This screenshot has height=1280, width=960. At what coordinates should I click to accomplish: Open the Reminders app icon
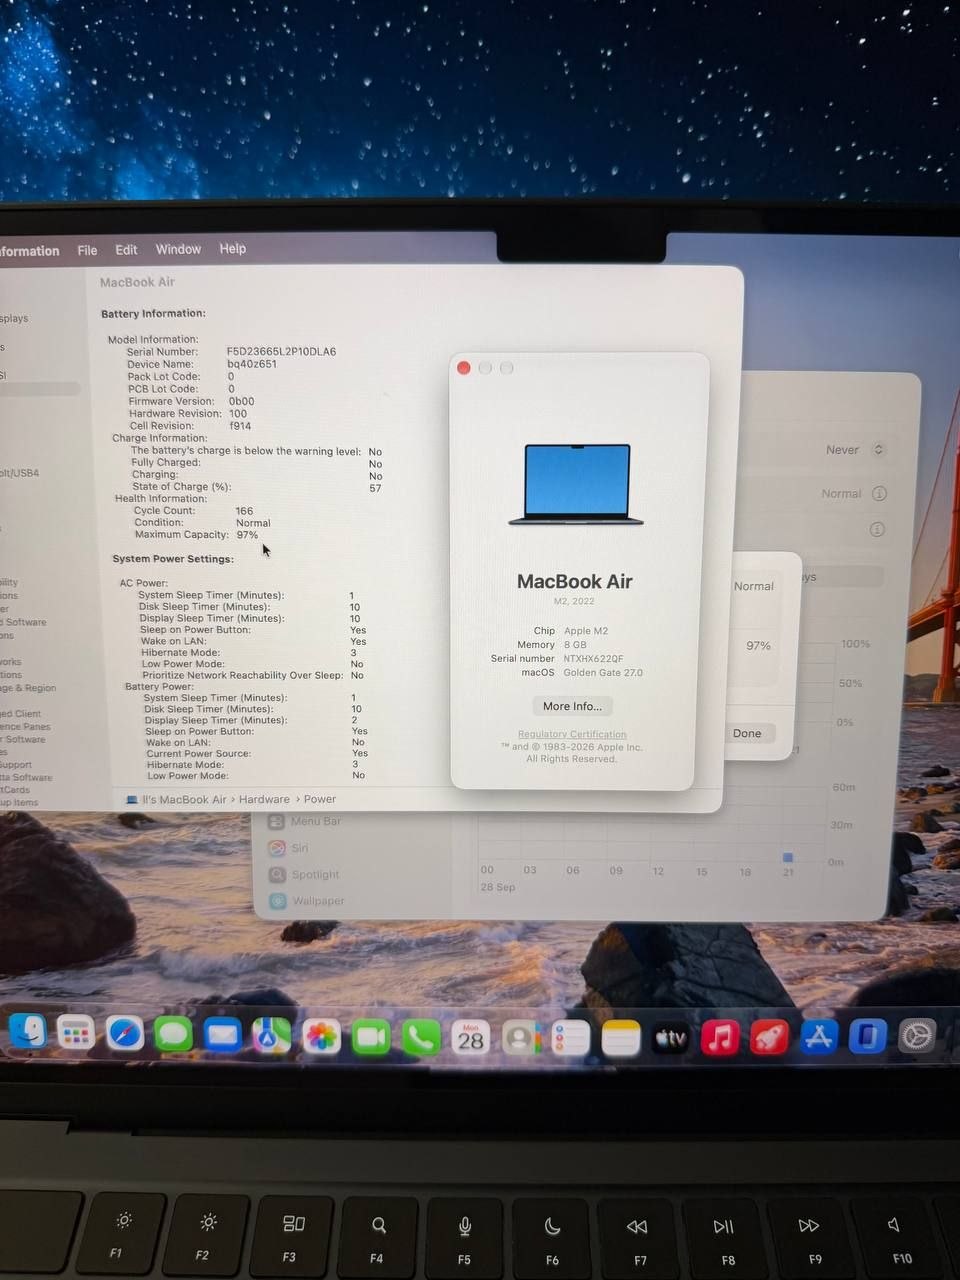(x=570, y=1038)
